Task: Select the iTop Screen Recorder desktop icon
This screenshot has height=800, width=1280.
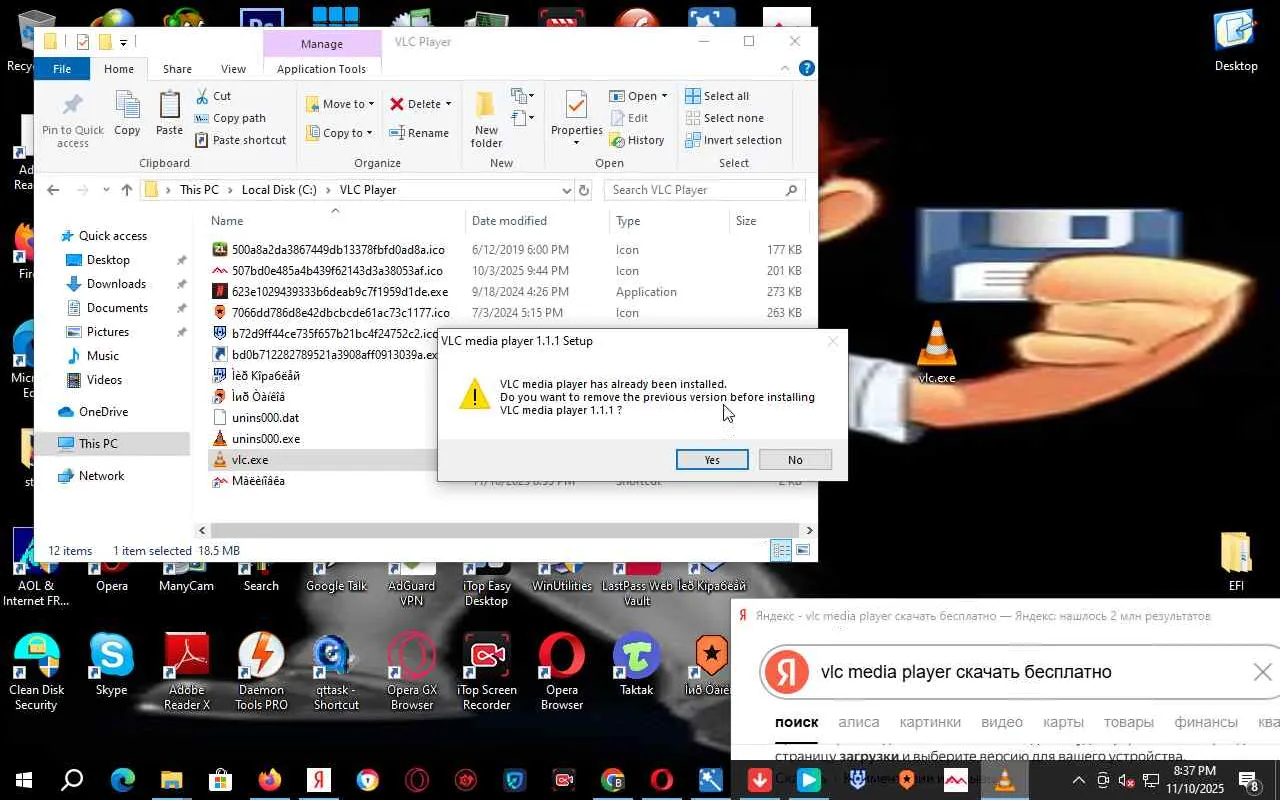Action: 487,671
